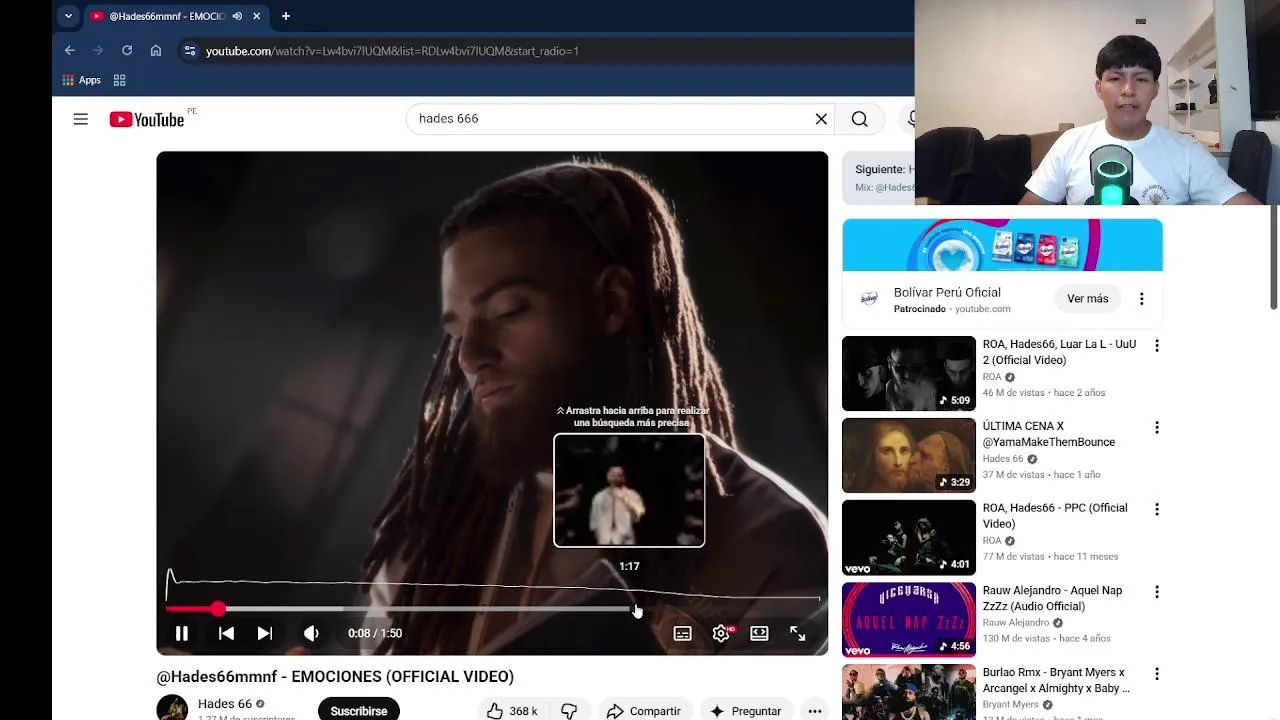The height and width of the screenshot is (720, 1280).
Task: Open ROA channel under PPC video
Action: [992, 541]
